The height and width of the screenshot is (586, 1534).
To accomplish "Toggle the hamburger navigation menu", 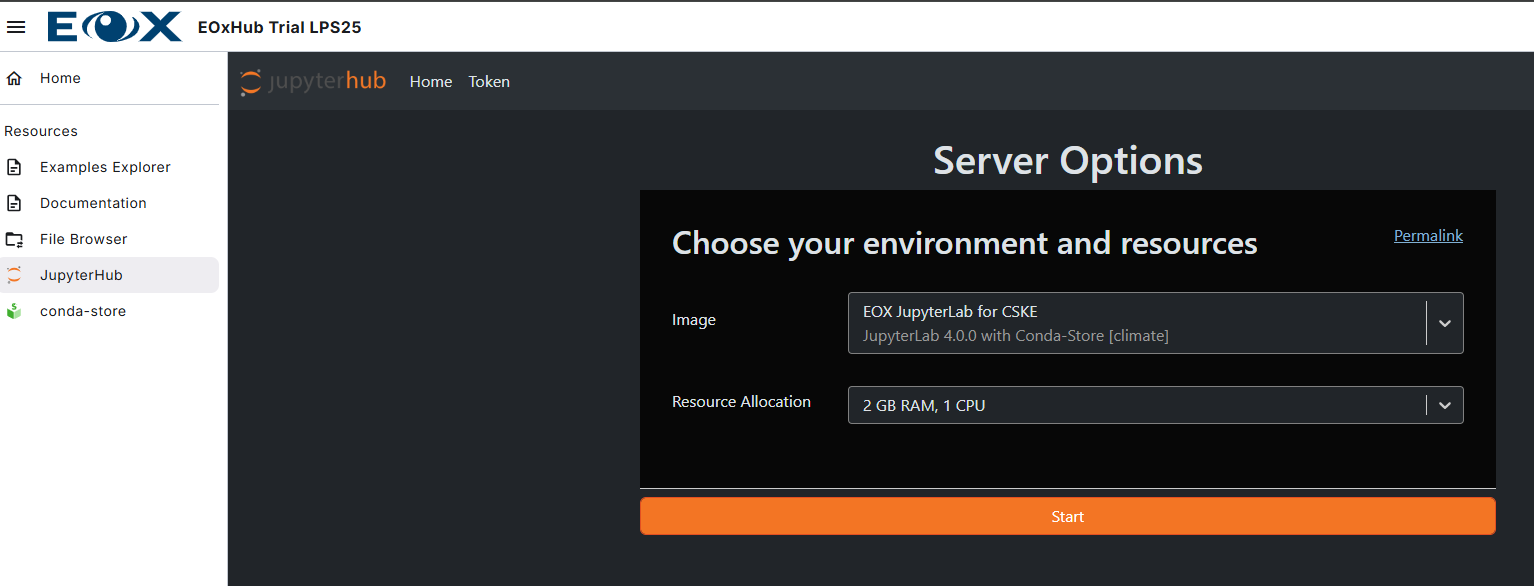I will click(x=16, y=27).
